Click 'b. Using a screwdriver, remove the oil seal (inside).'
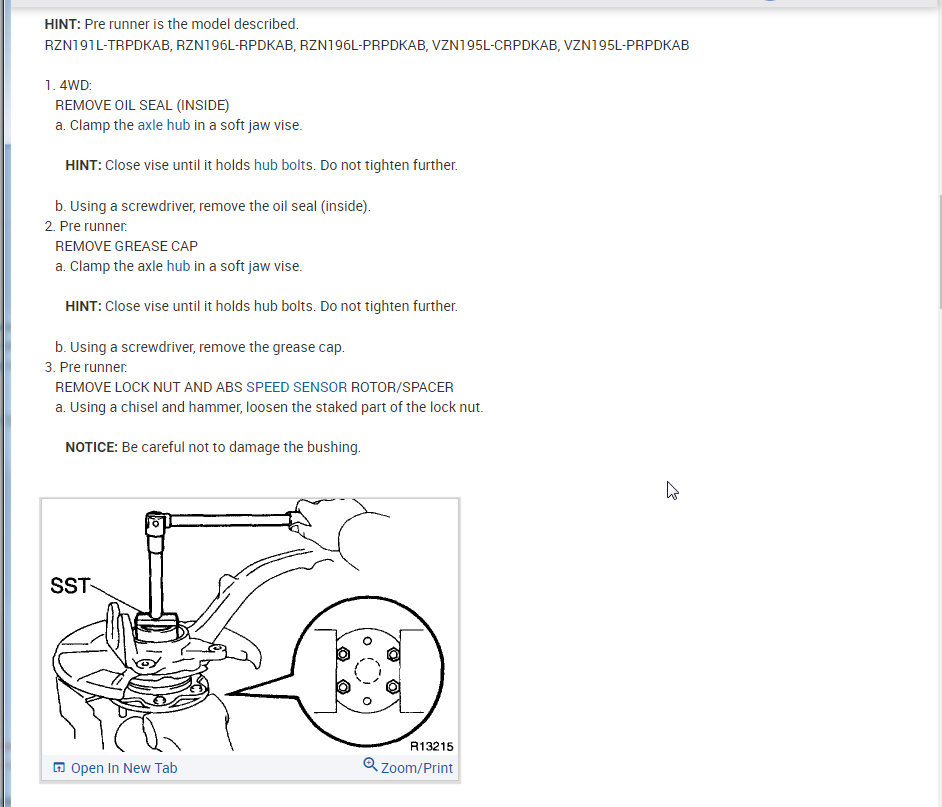This screenshot has height=807, width=942. pyautogui.click(x=213, y=206)
